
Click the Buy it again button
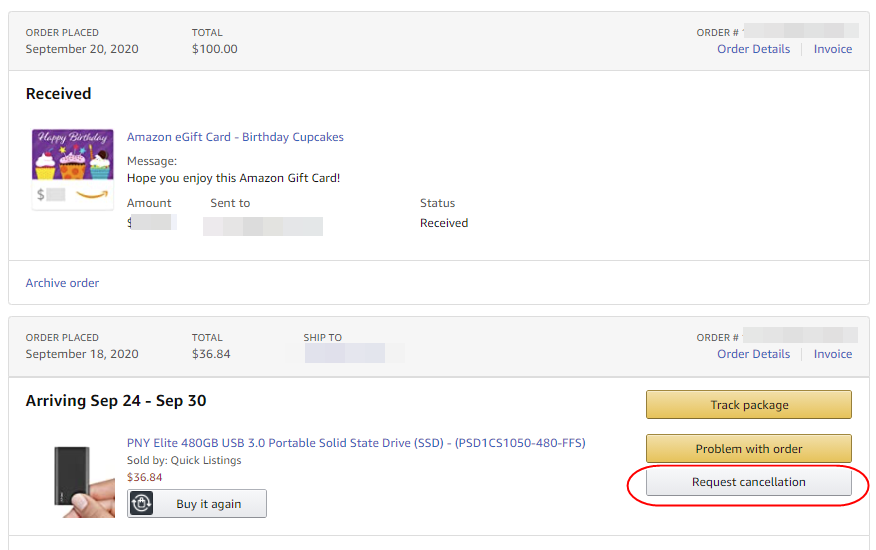(197, 504)
